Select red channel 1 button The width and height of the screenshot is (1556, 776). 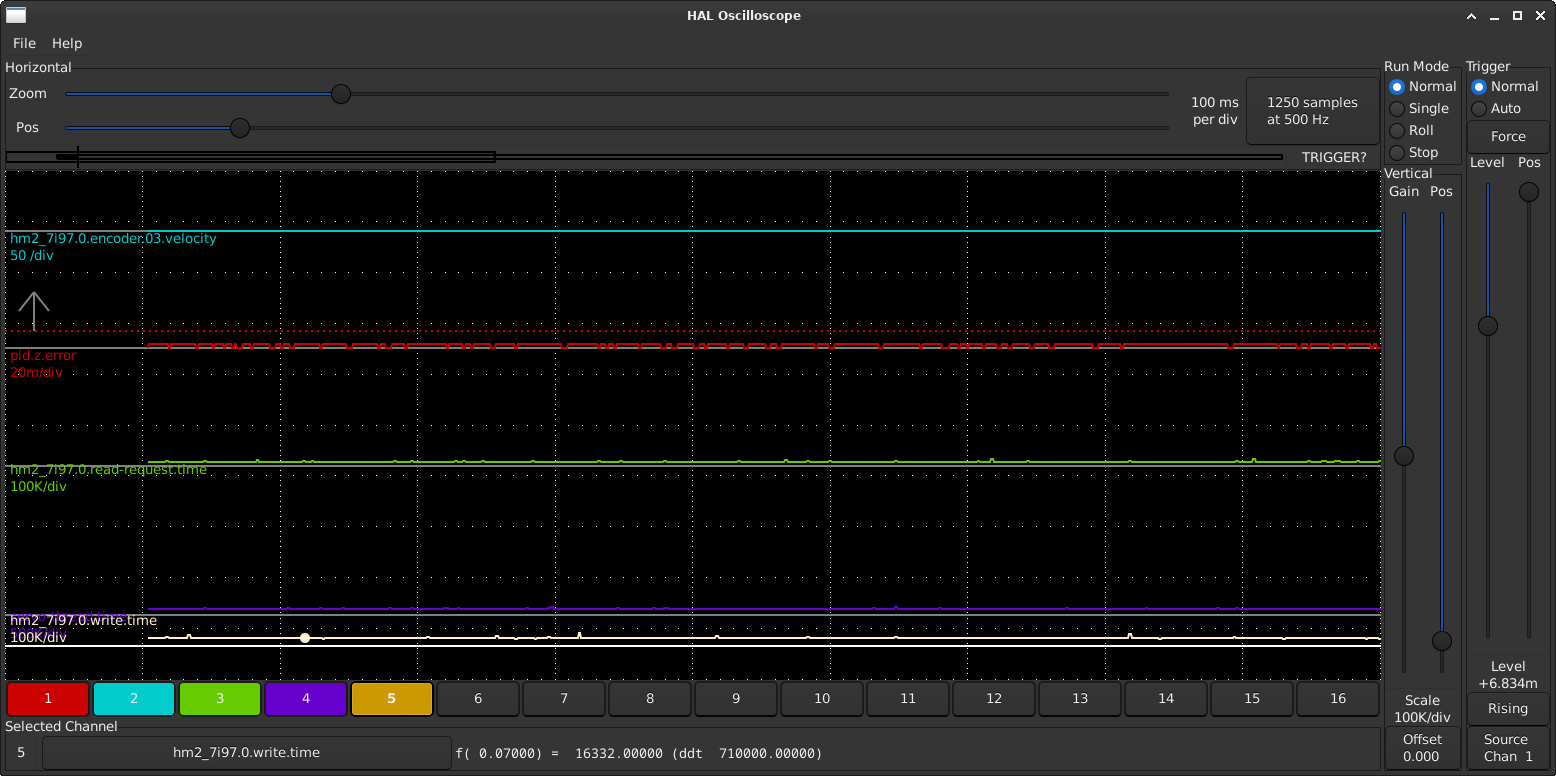pyautogui.click(x=48, y=699)
